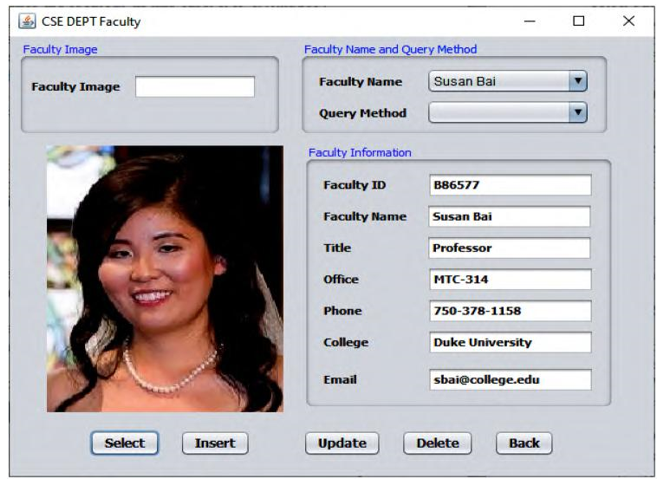The height and width of the screenshot is (487, 660).
Task: Click the Faculty ID field containing B86577
Action: tap(510, 185)
